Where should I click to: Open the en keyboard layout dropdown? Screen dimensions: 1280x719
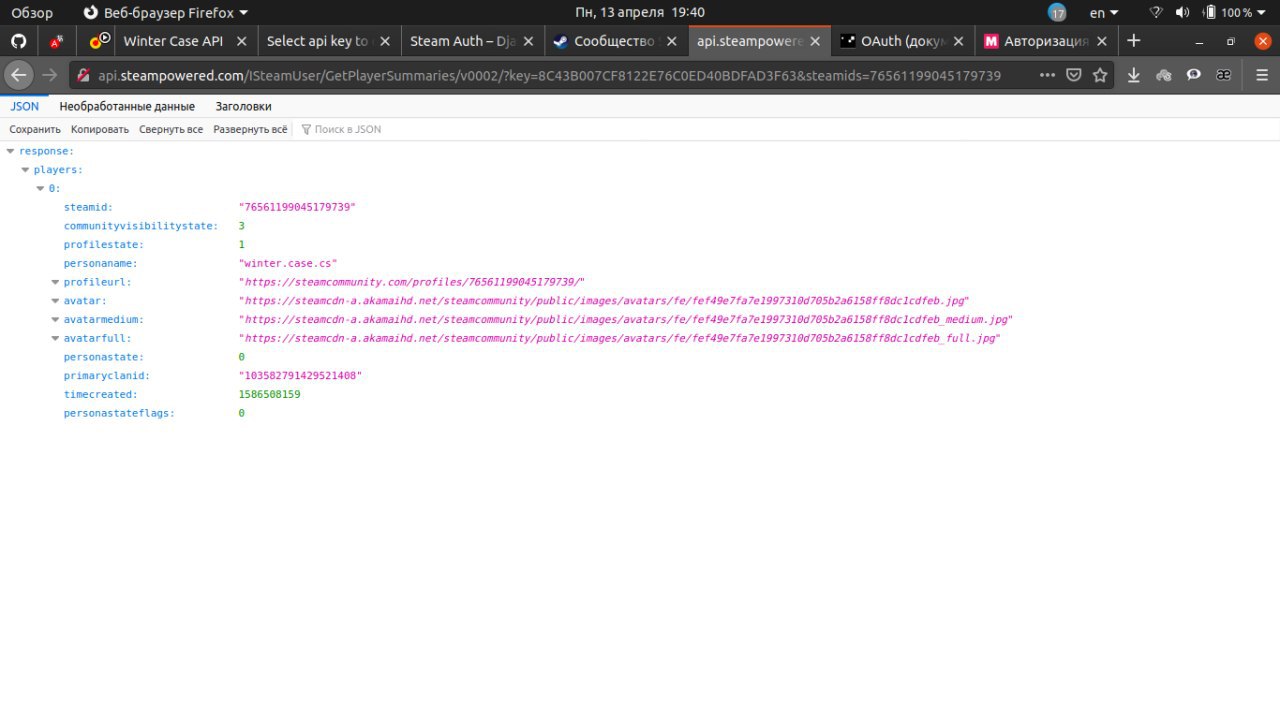(1103, 13)
